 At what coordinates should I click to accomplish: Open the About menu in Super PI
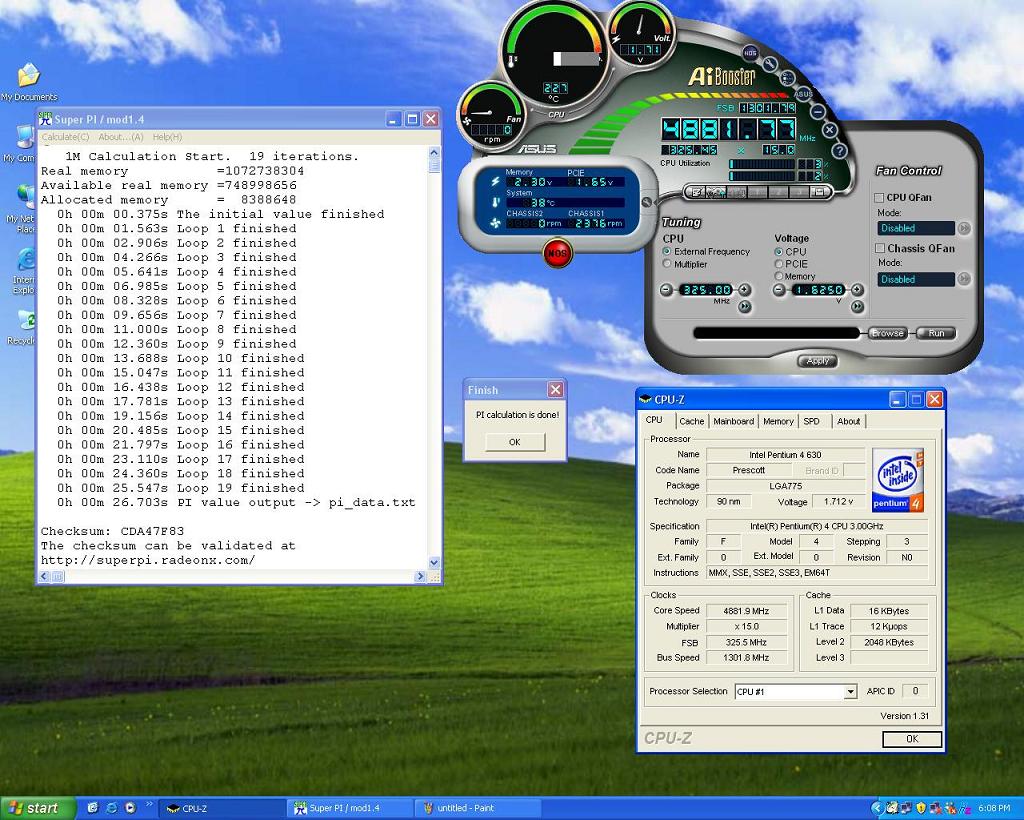click(x=121, y=137)
